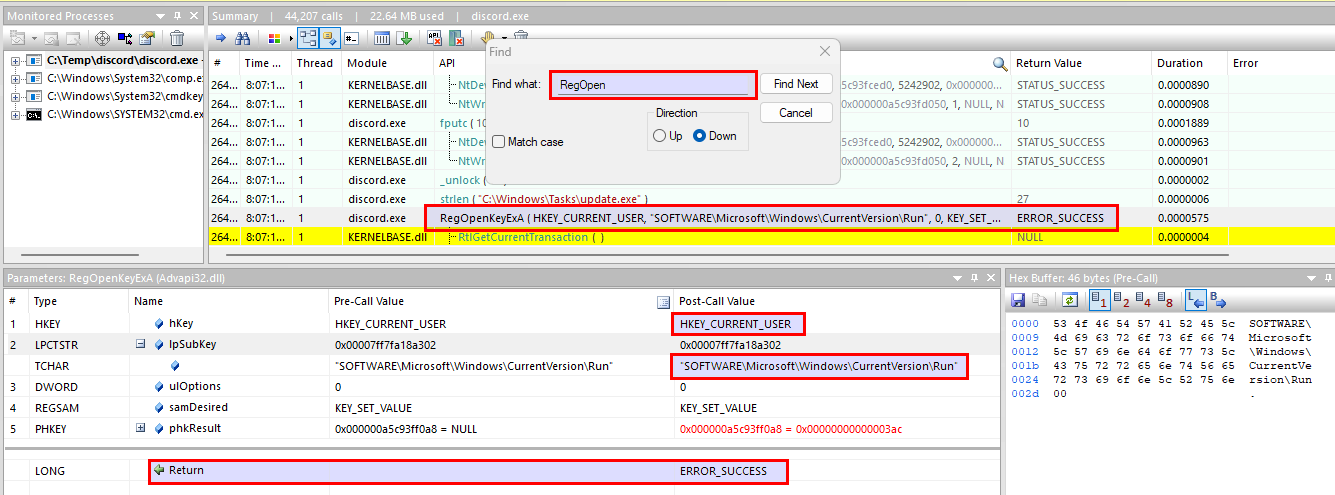1335x495 pixels.
Task: Click the API red X icon in Summary toolbar
Action: tap(434, 38)
